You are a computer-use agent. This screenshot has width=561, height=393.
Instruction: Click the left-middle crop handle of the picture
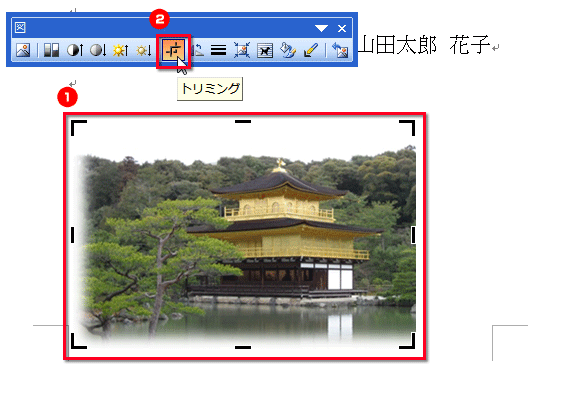point(73,234)
